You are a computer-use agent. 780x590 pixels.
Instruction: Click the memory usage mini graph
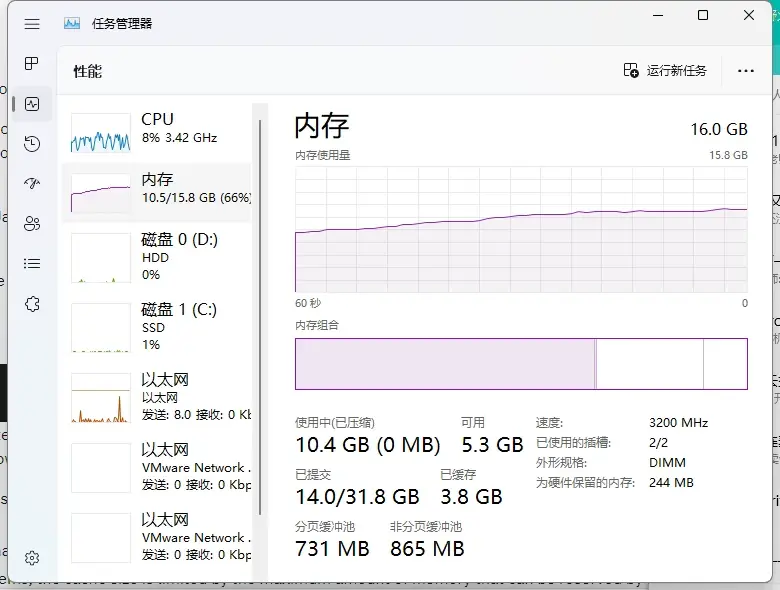[x=100, y=193]
